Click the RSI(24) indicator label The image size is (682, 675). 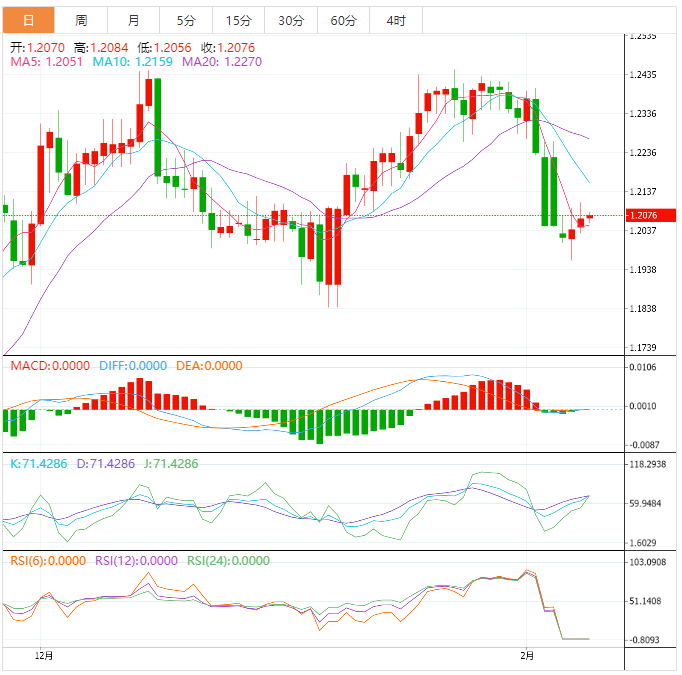click(x=228, y=561)
